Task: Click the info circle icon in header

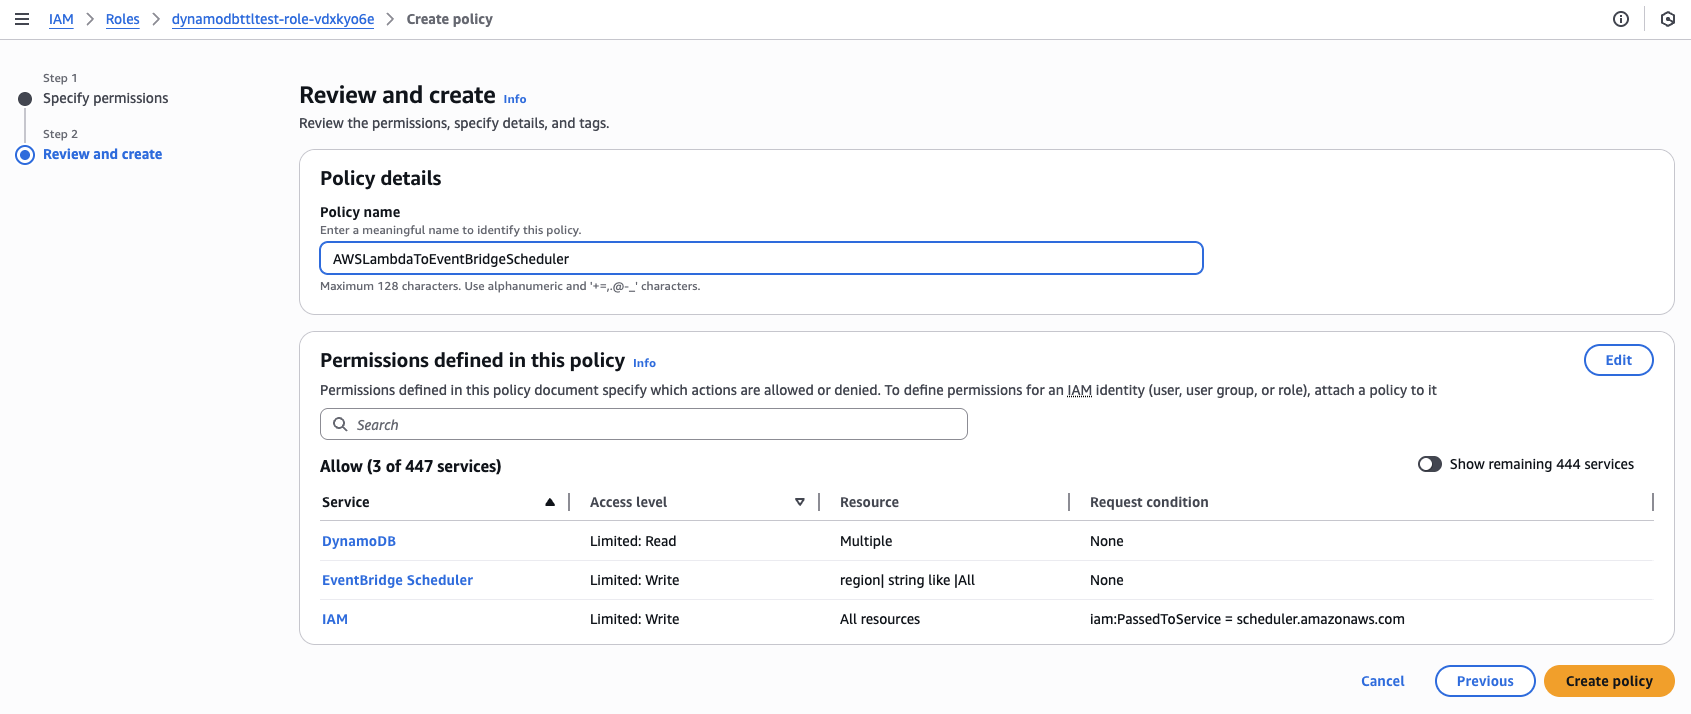Action: (x=1621, y=19)
